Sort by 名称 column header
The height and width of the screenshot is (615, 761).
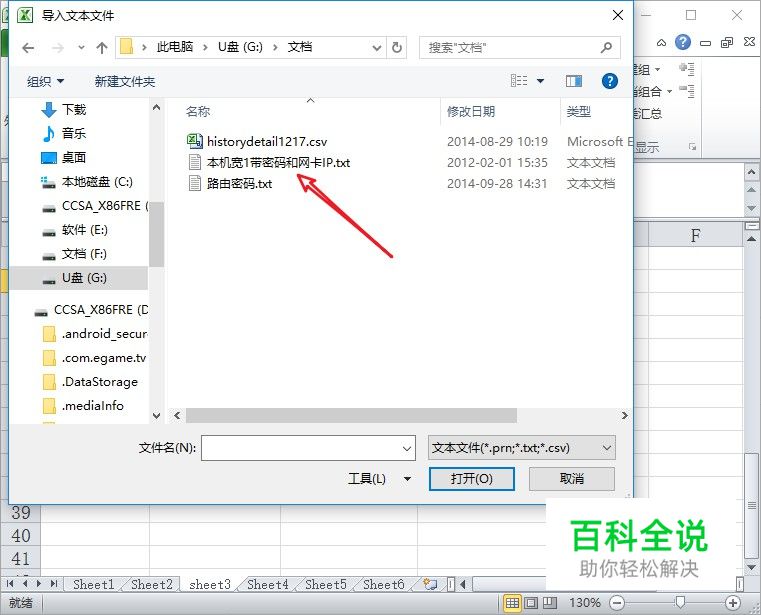[x=198, y=112]
